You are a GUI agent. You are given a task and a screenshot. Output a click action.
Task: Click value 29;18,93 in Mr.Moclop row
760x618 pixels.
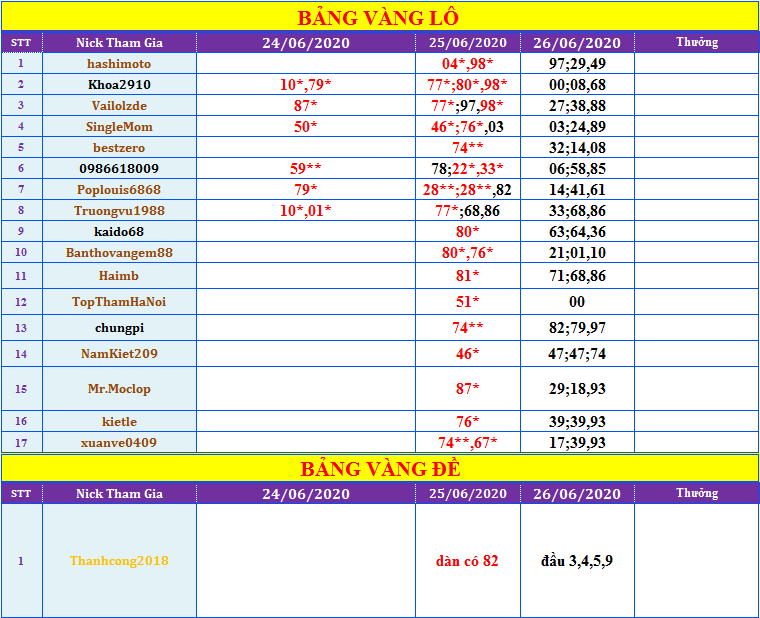577,389
